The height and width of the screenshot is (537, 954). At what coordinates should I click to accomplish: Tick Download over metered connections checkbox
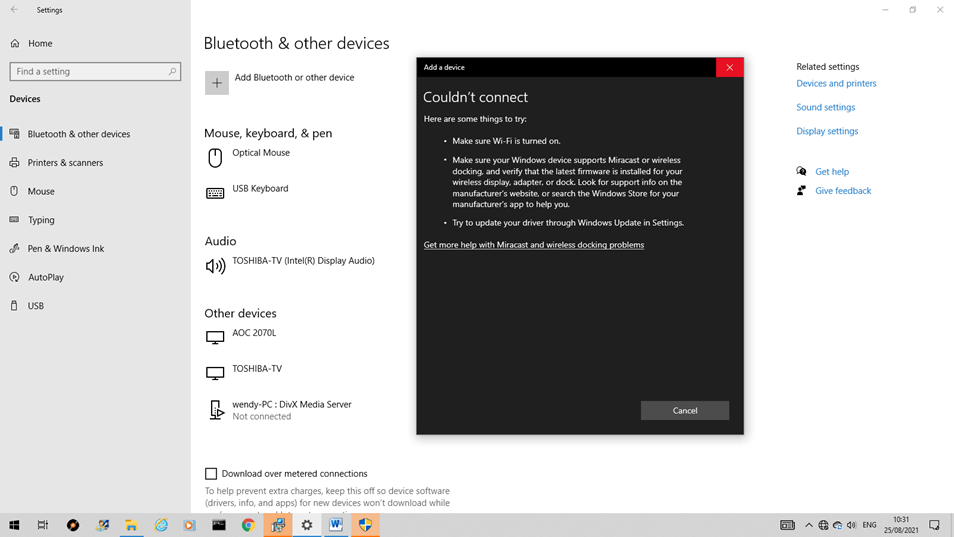click(211, 474)
